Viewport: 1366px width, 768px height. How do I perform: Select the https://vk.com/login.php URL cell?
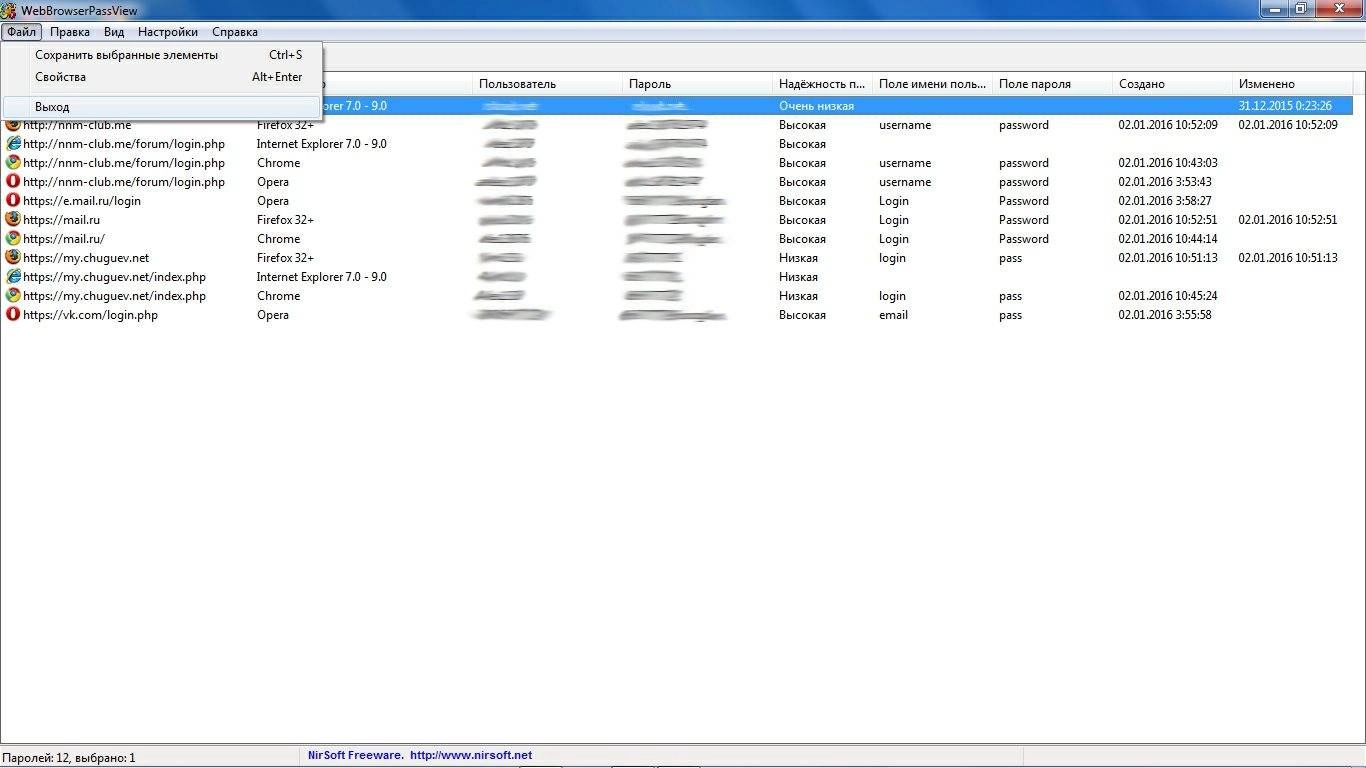click(90, 315)
